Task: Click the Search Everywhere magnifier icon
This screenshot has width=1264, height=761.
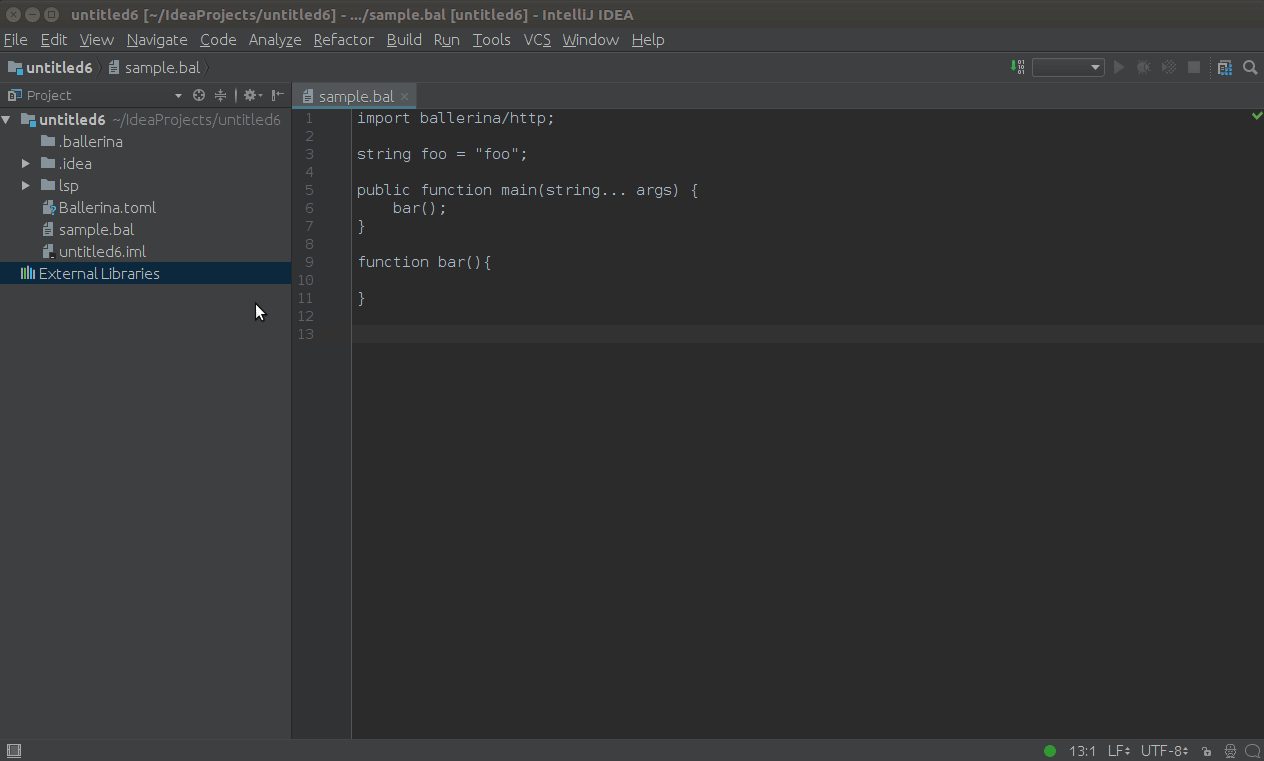Action: 1250,67
